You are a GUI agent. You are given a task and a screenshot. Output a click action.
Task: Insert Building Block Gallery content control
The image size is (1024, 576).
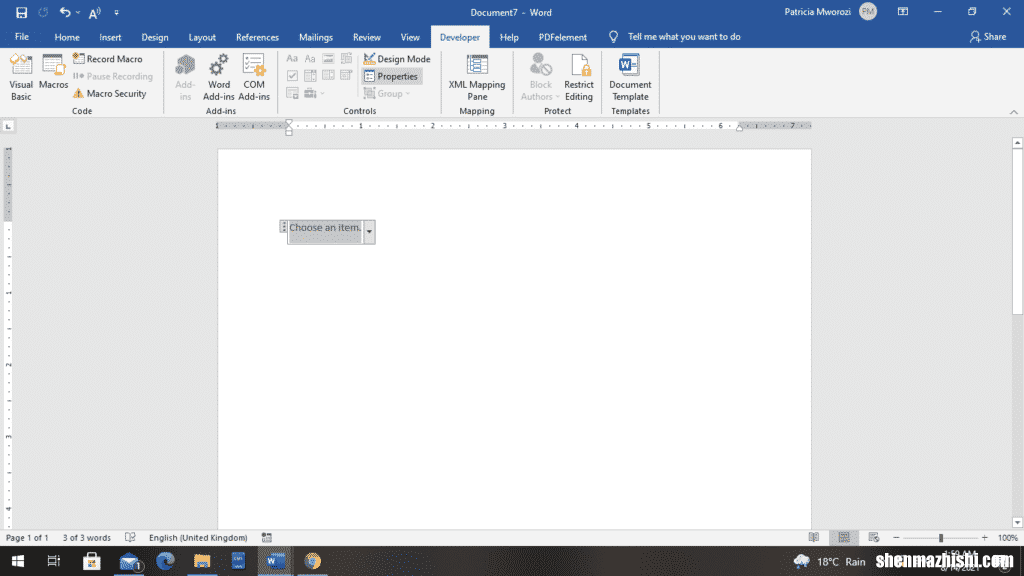347,59
